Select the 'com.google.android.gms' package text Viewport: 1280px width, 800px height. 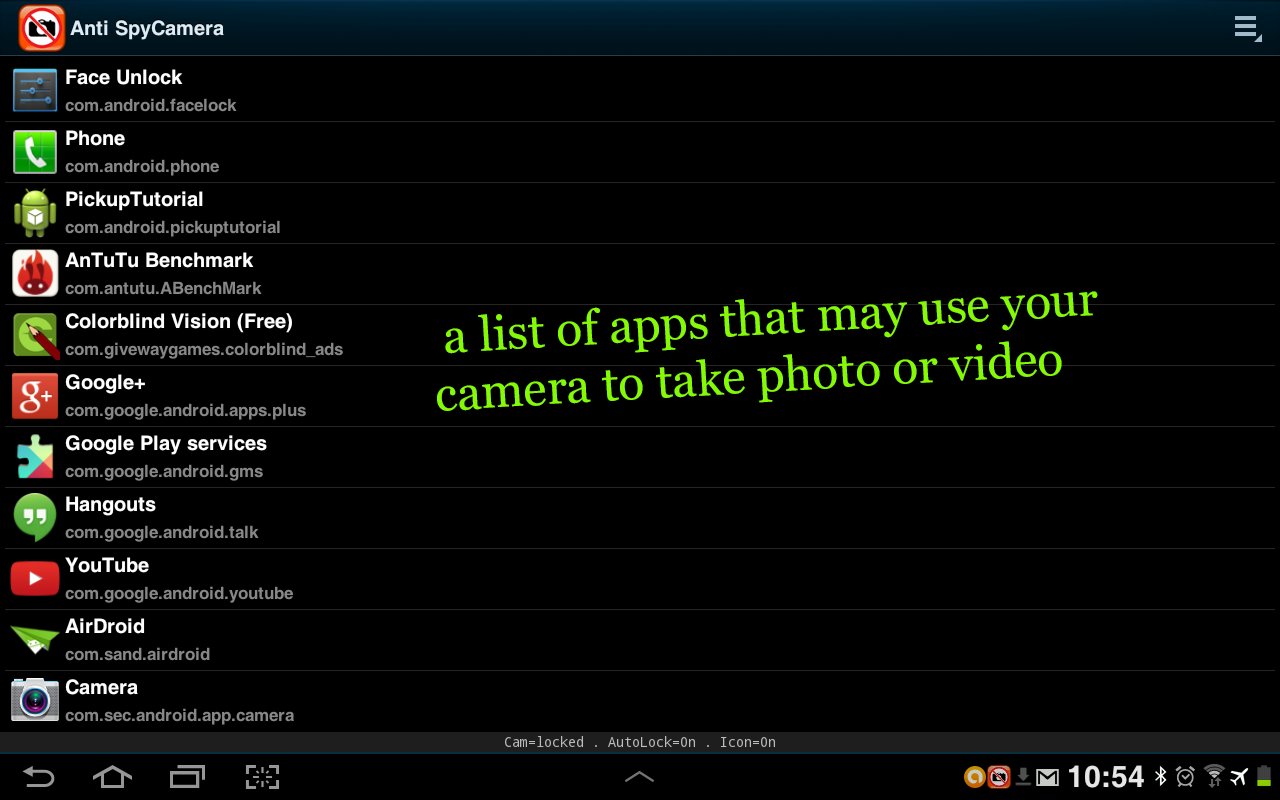[164, 471]
